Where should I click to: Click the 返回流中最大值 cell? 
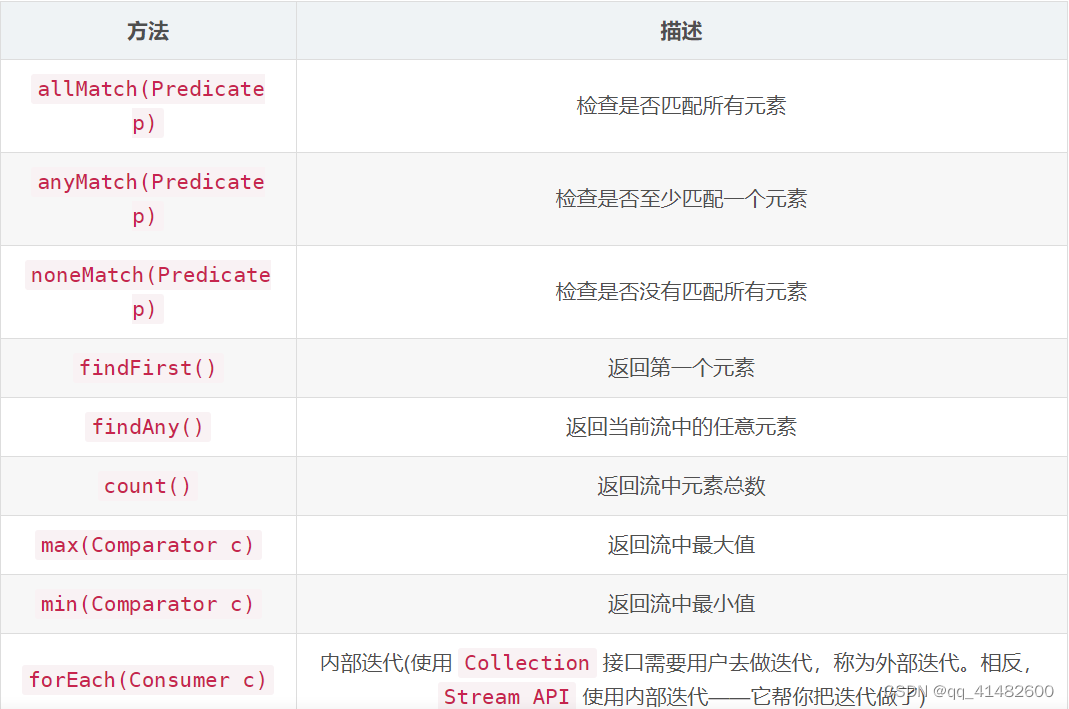(x=681, y=544)
